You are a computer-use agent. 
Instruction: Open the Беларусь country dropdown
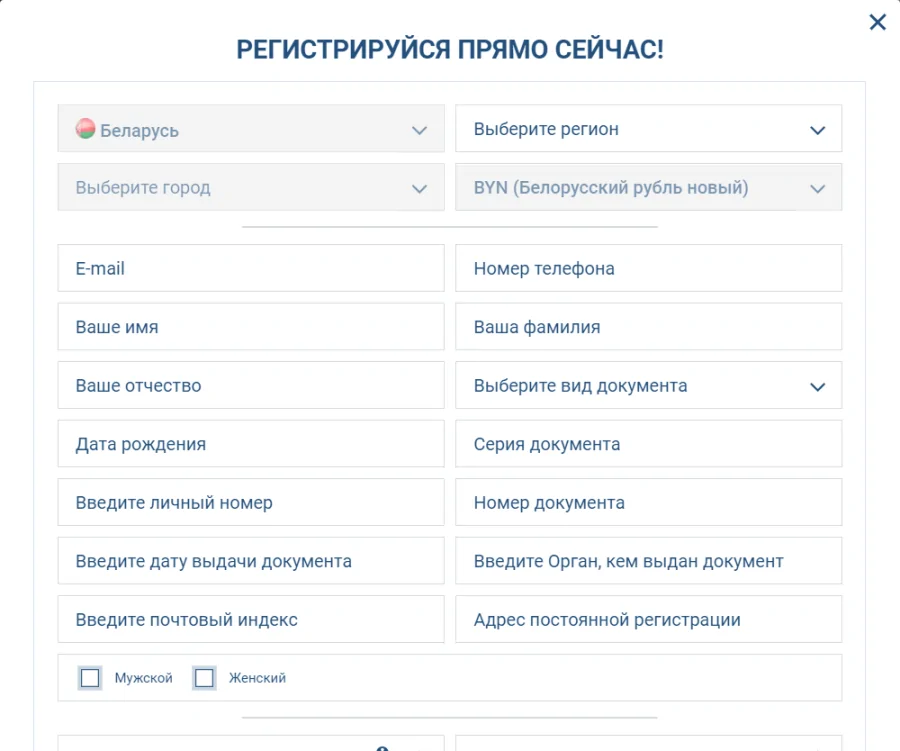click(x=250, y=129)
